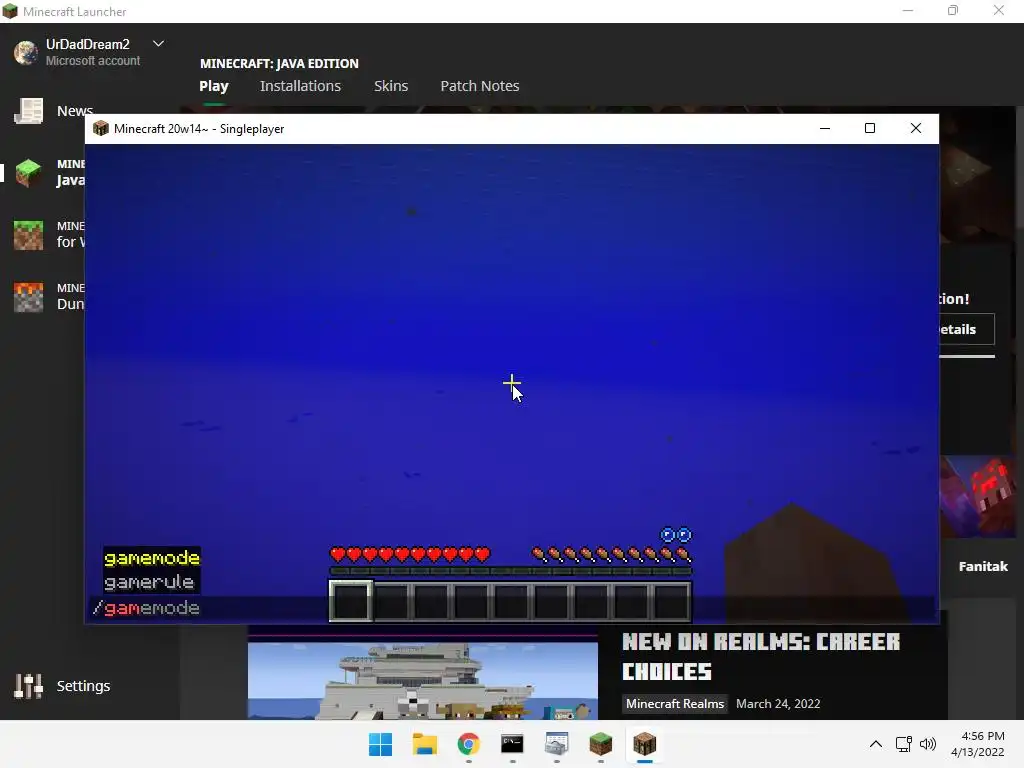Open the Patch Notes tab

[480, 86]
